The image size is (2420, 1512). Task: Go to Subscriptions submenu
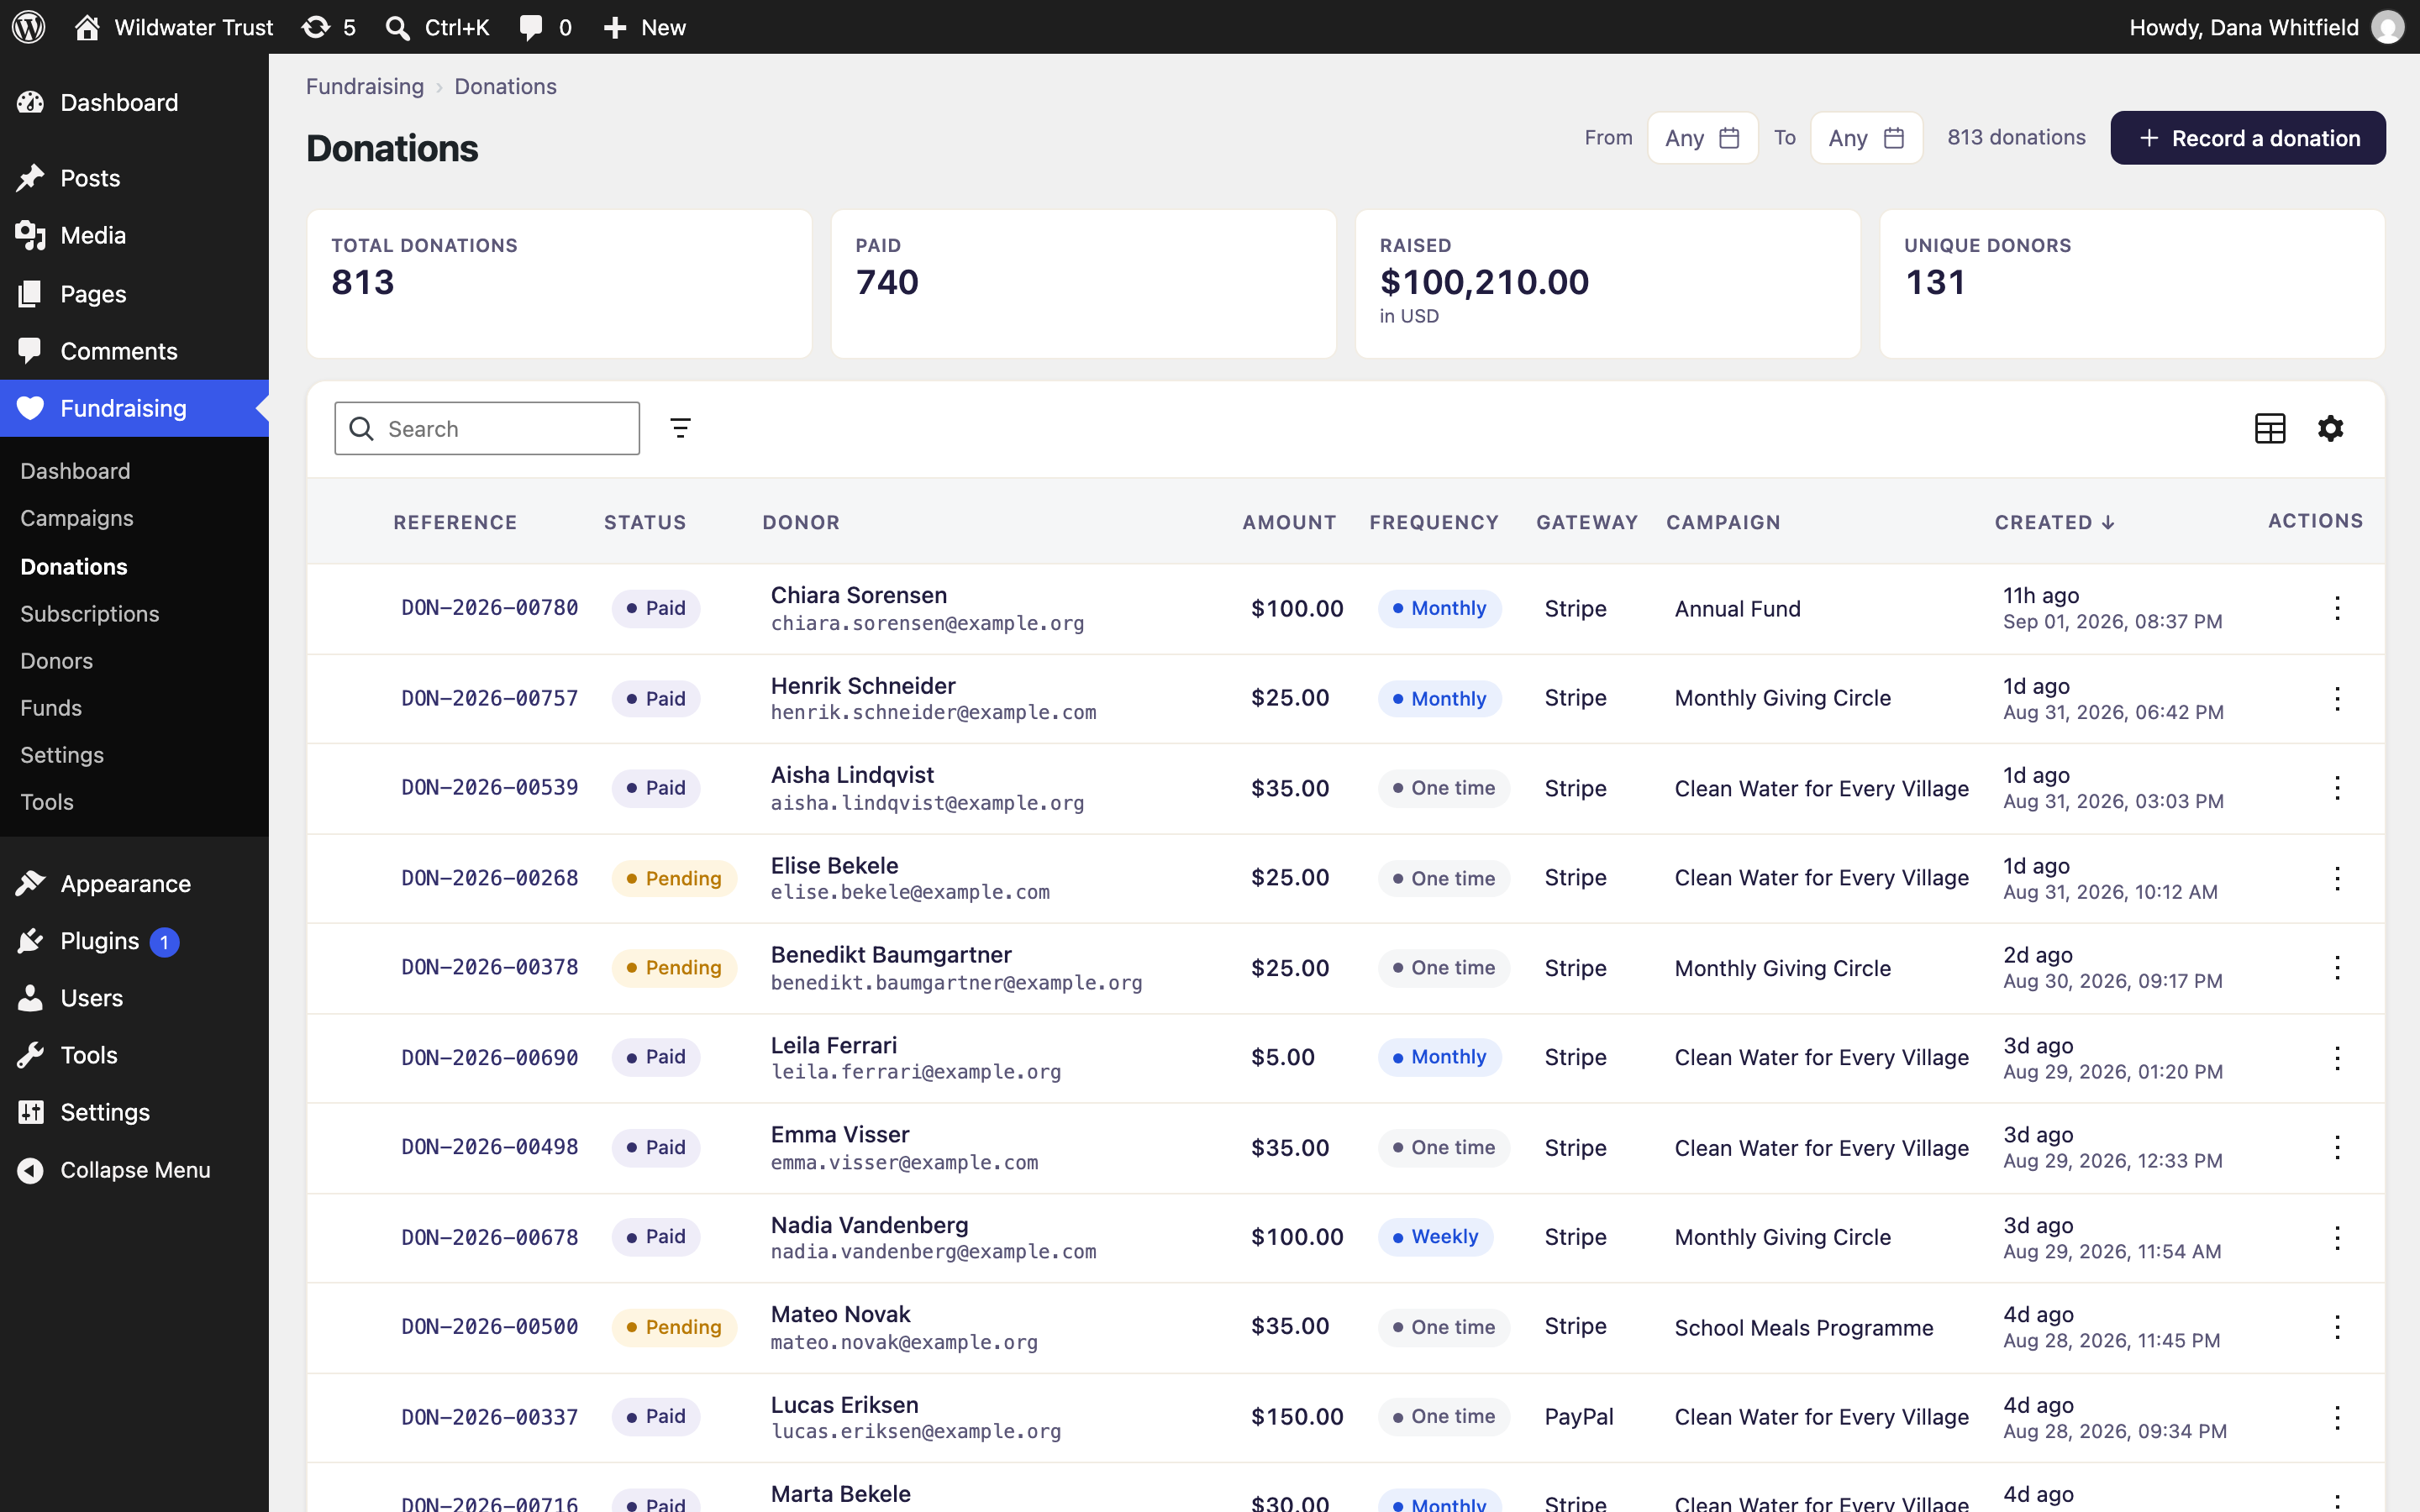(x=90, y=614)
